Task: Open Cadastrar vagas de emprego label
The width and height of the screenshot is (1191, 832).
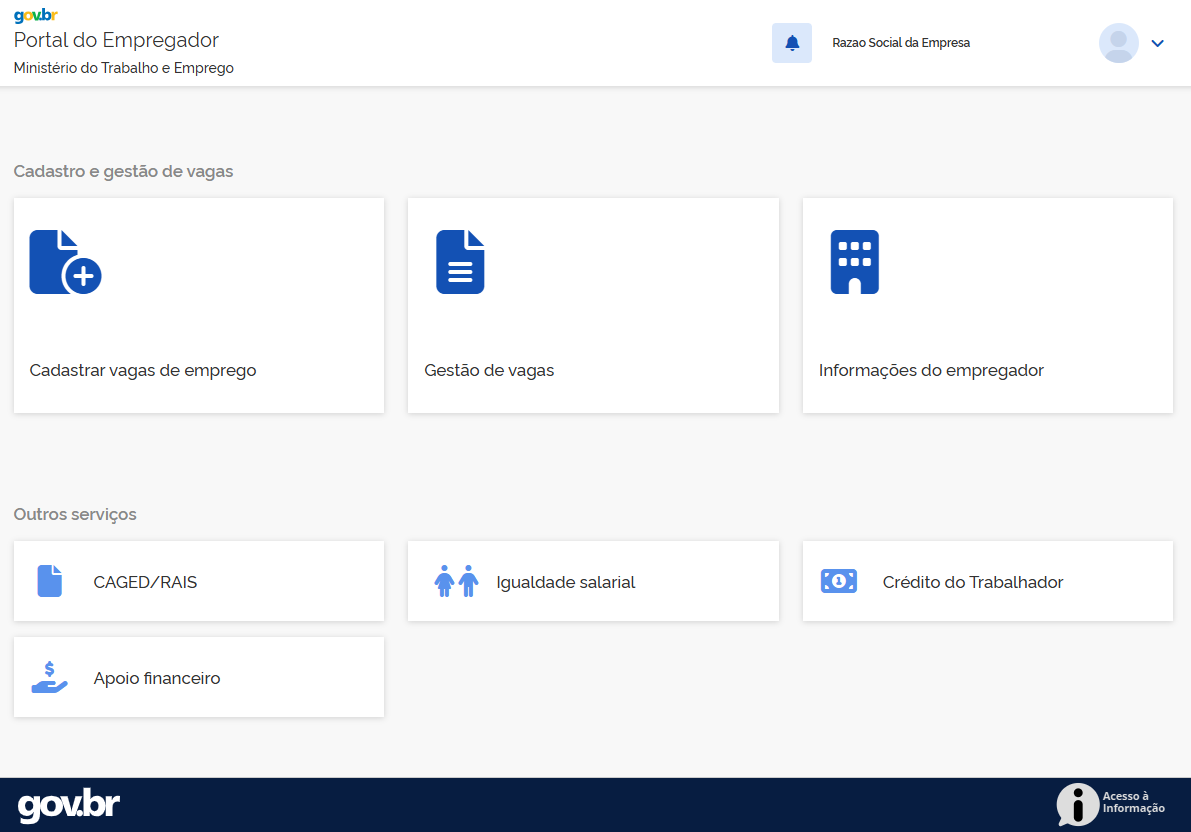Action: [x=143, y=370]
